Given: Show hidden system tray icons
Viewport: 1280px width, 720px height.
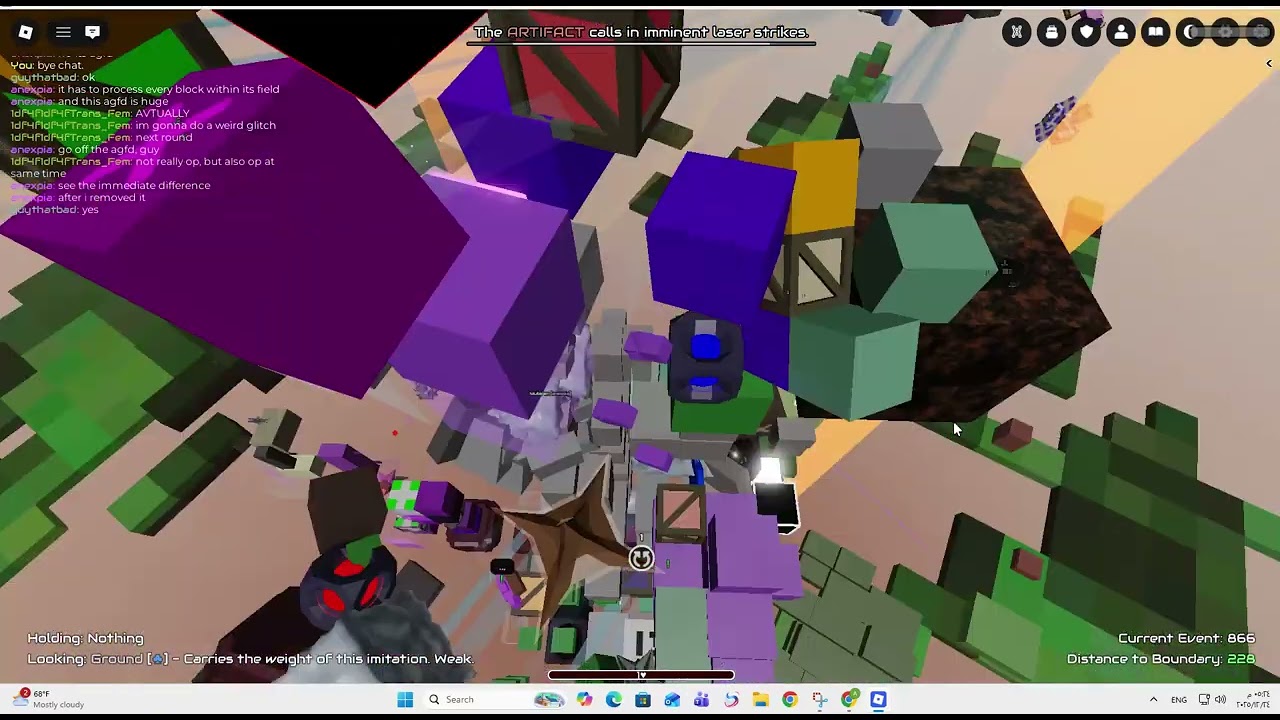Looking at the screenshot, I should pyautogui.click(x=1153, y=700).
